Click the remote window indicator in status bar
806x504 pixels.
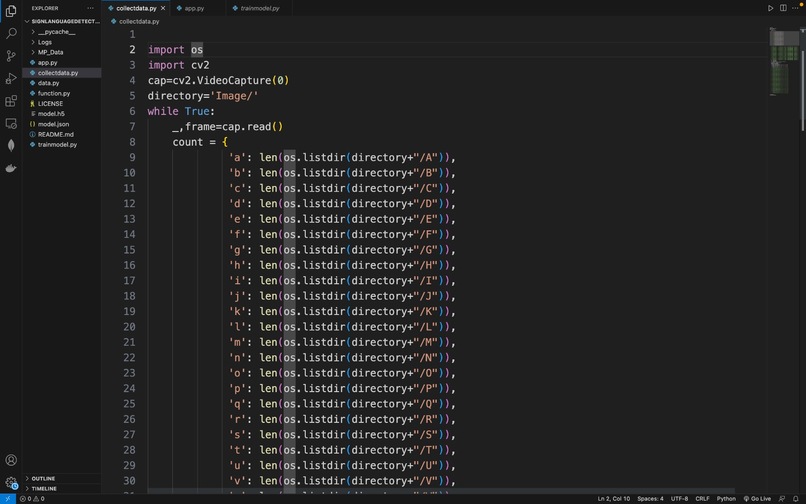8,499
